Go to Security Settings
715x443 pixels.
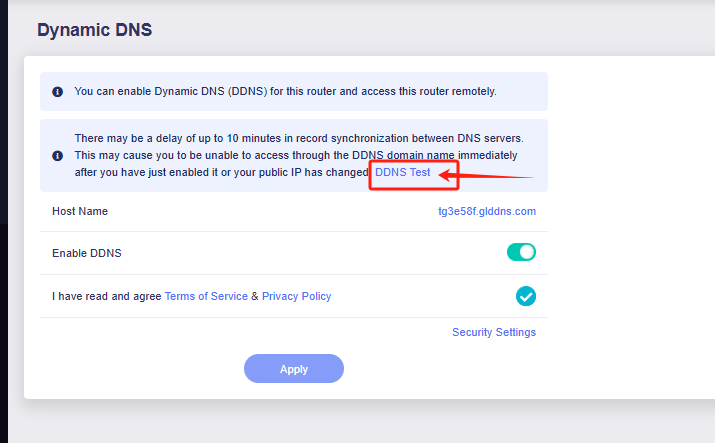pyautogui.click(x=494, y=332)
